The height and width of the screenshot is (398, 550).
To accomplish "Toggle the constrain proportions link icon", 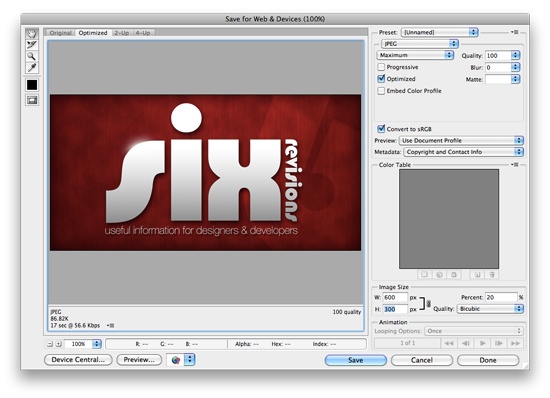I will coord(428,304).
